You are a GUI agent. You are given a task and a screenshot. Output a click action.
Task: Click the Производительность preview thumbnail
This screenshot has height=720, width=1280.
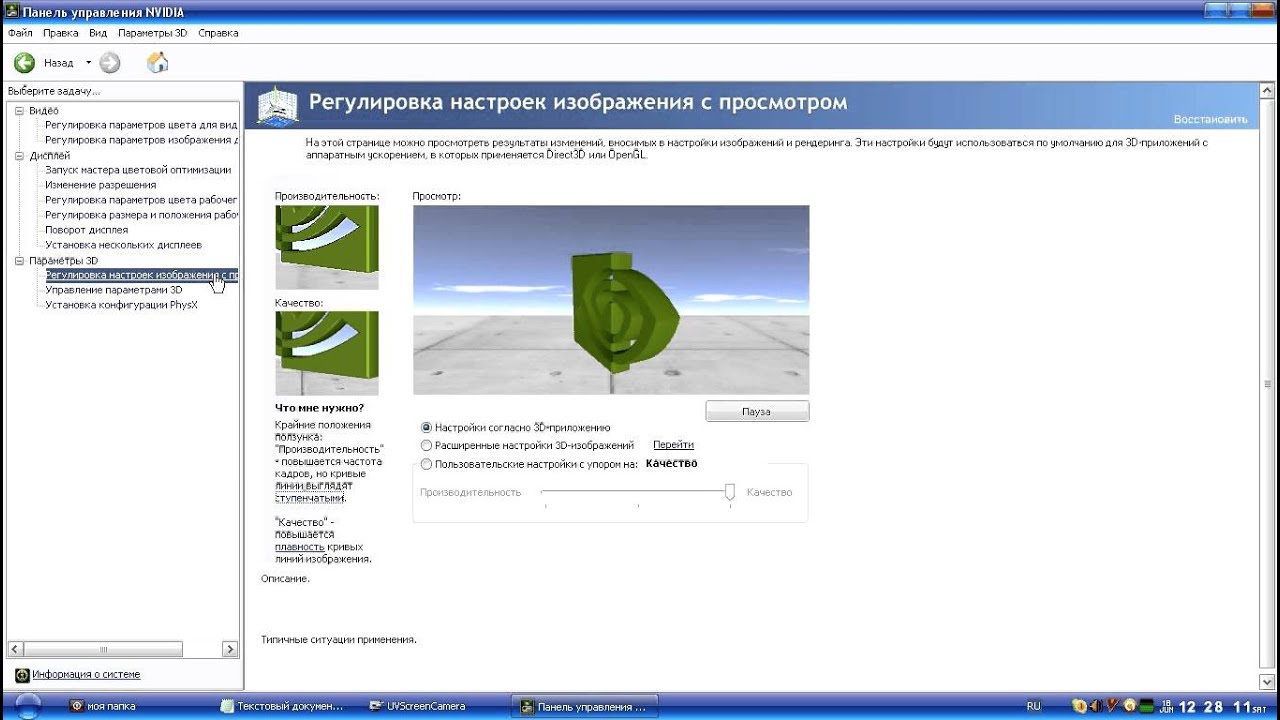pyautogui.click(x=327, y=247)
